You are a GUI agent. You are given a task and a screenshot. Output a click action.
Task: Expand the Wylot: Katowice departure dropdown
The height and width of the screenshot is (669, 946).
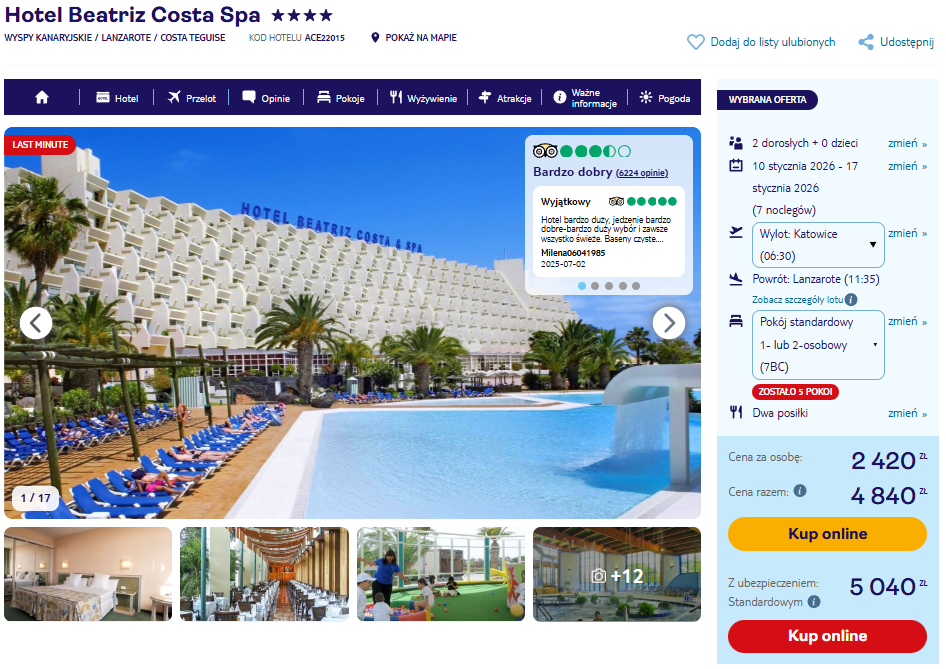tap(818, 245)
